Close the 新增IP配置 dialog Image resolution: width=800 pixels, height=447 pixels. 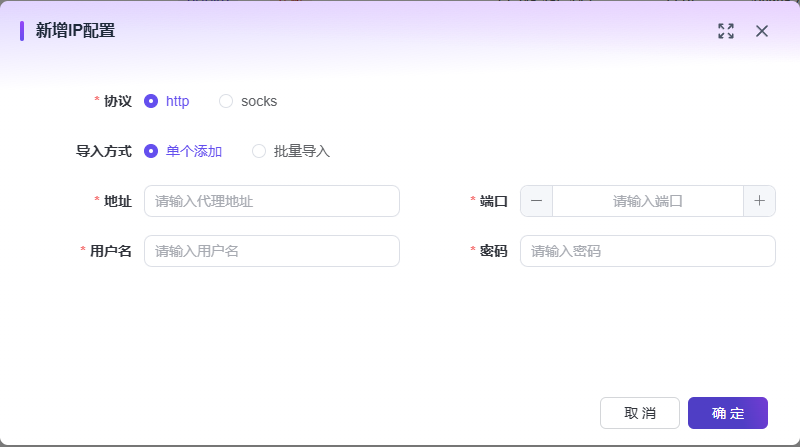click(x=762, y=31)
